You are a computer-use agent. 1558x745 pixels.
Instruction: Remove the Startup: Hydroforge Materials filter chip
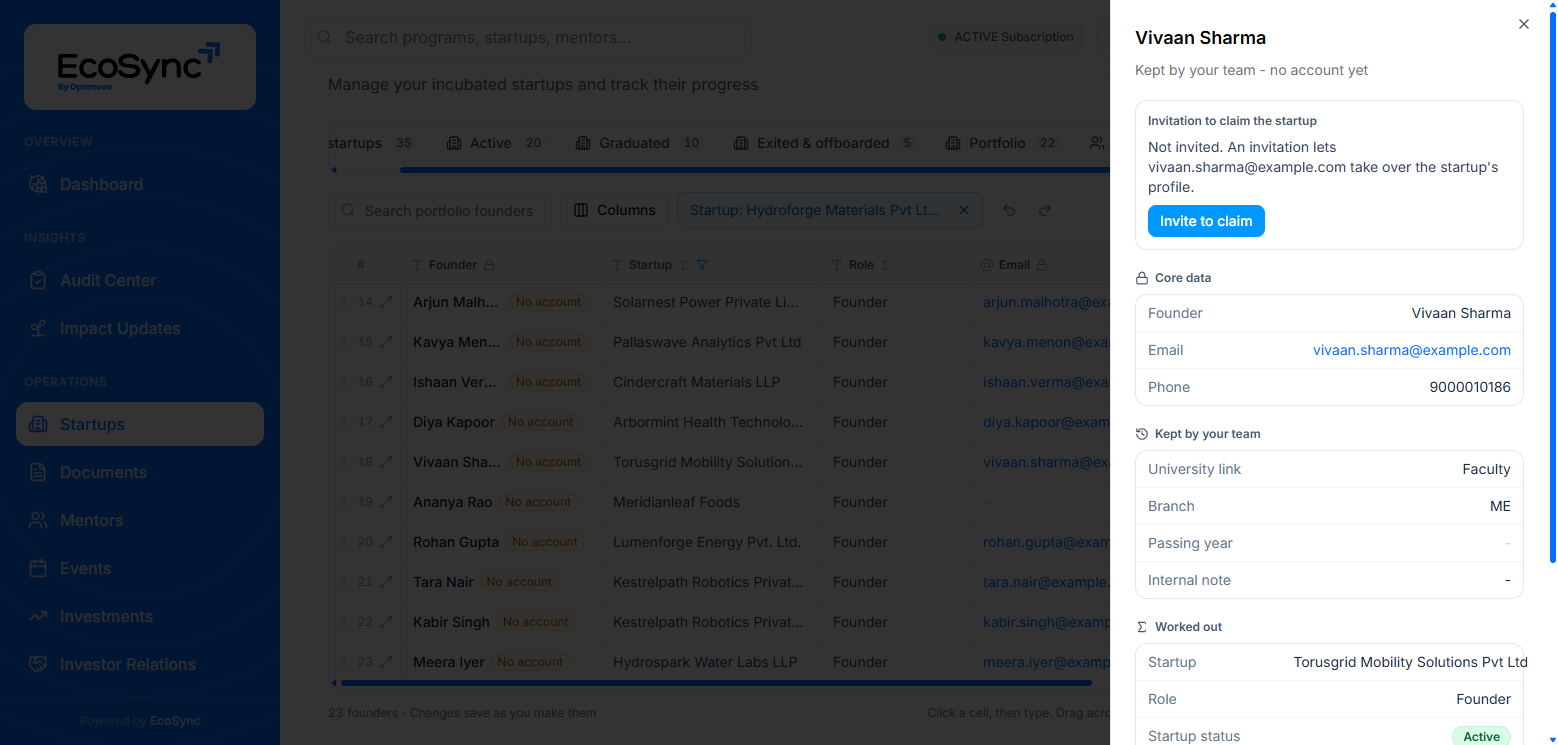(x=964, y=211)
